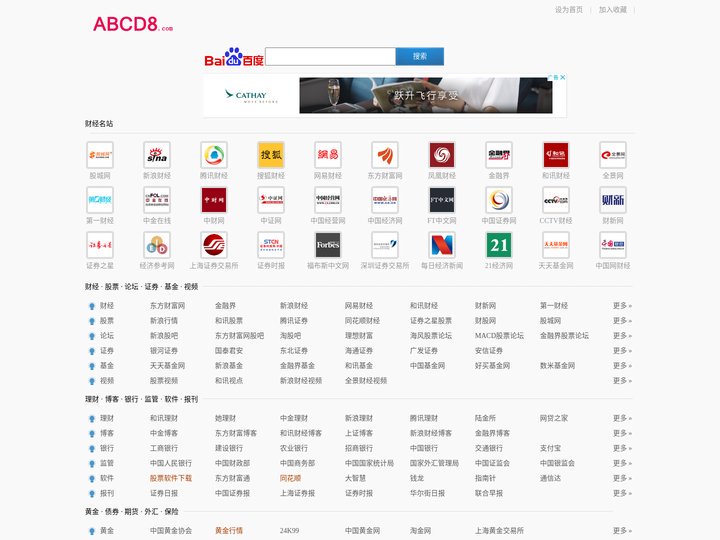Click 设为首页 link

pyautogui.click(x=569, y=10)
